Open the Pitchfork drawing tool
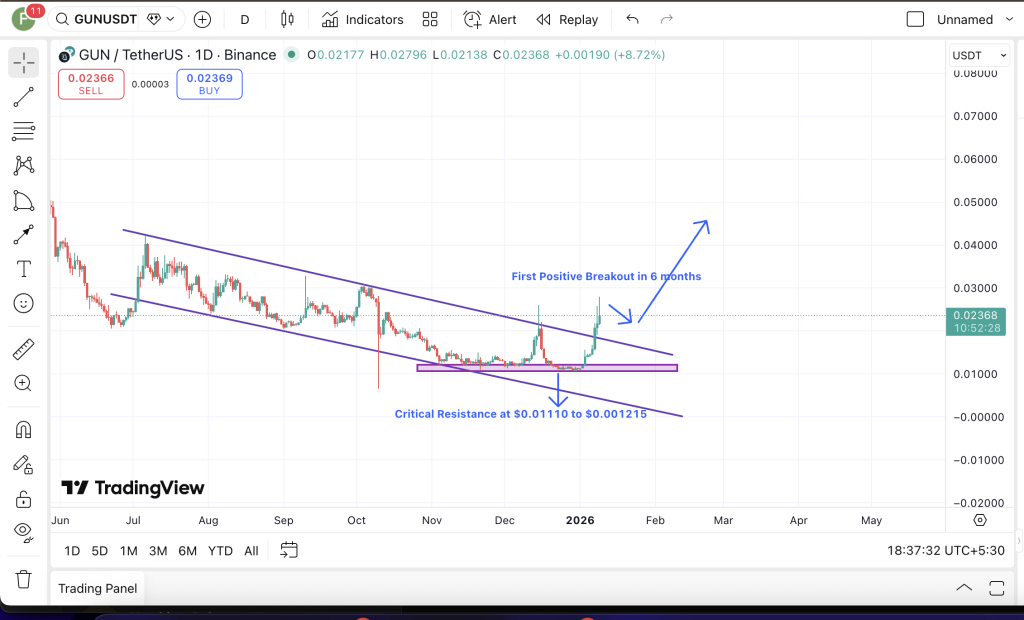The image size is (1024, 620). 24,165
